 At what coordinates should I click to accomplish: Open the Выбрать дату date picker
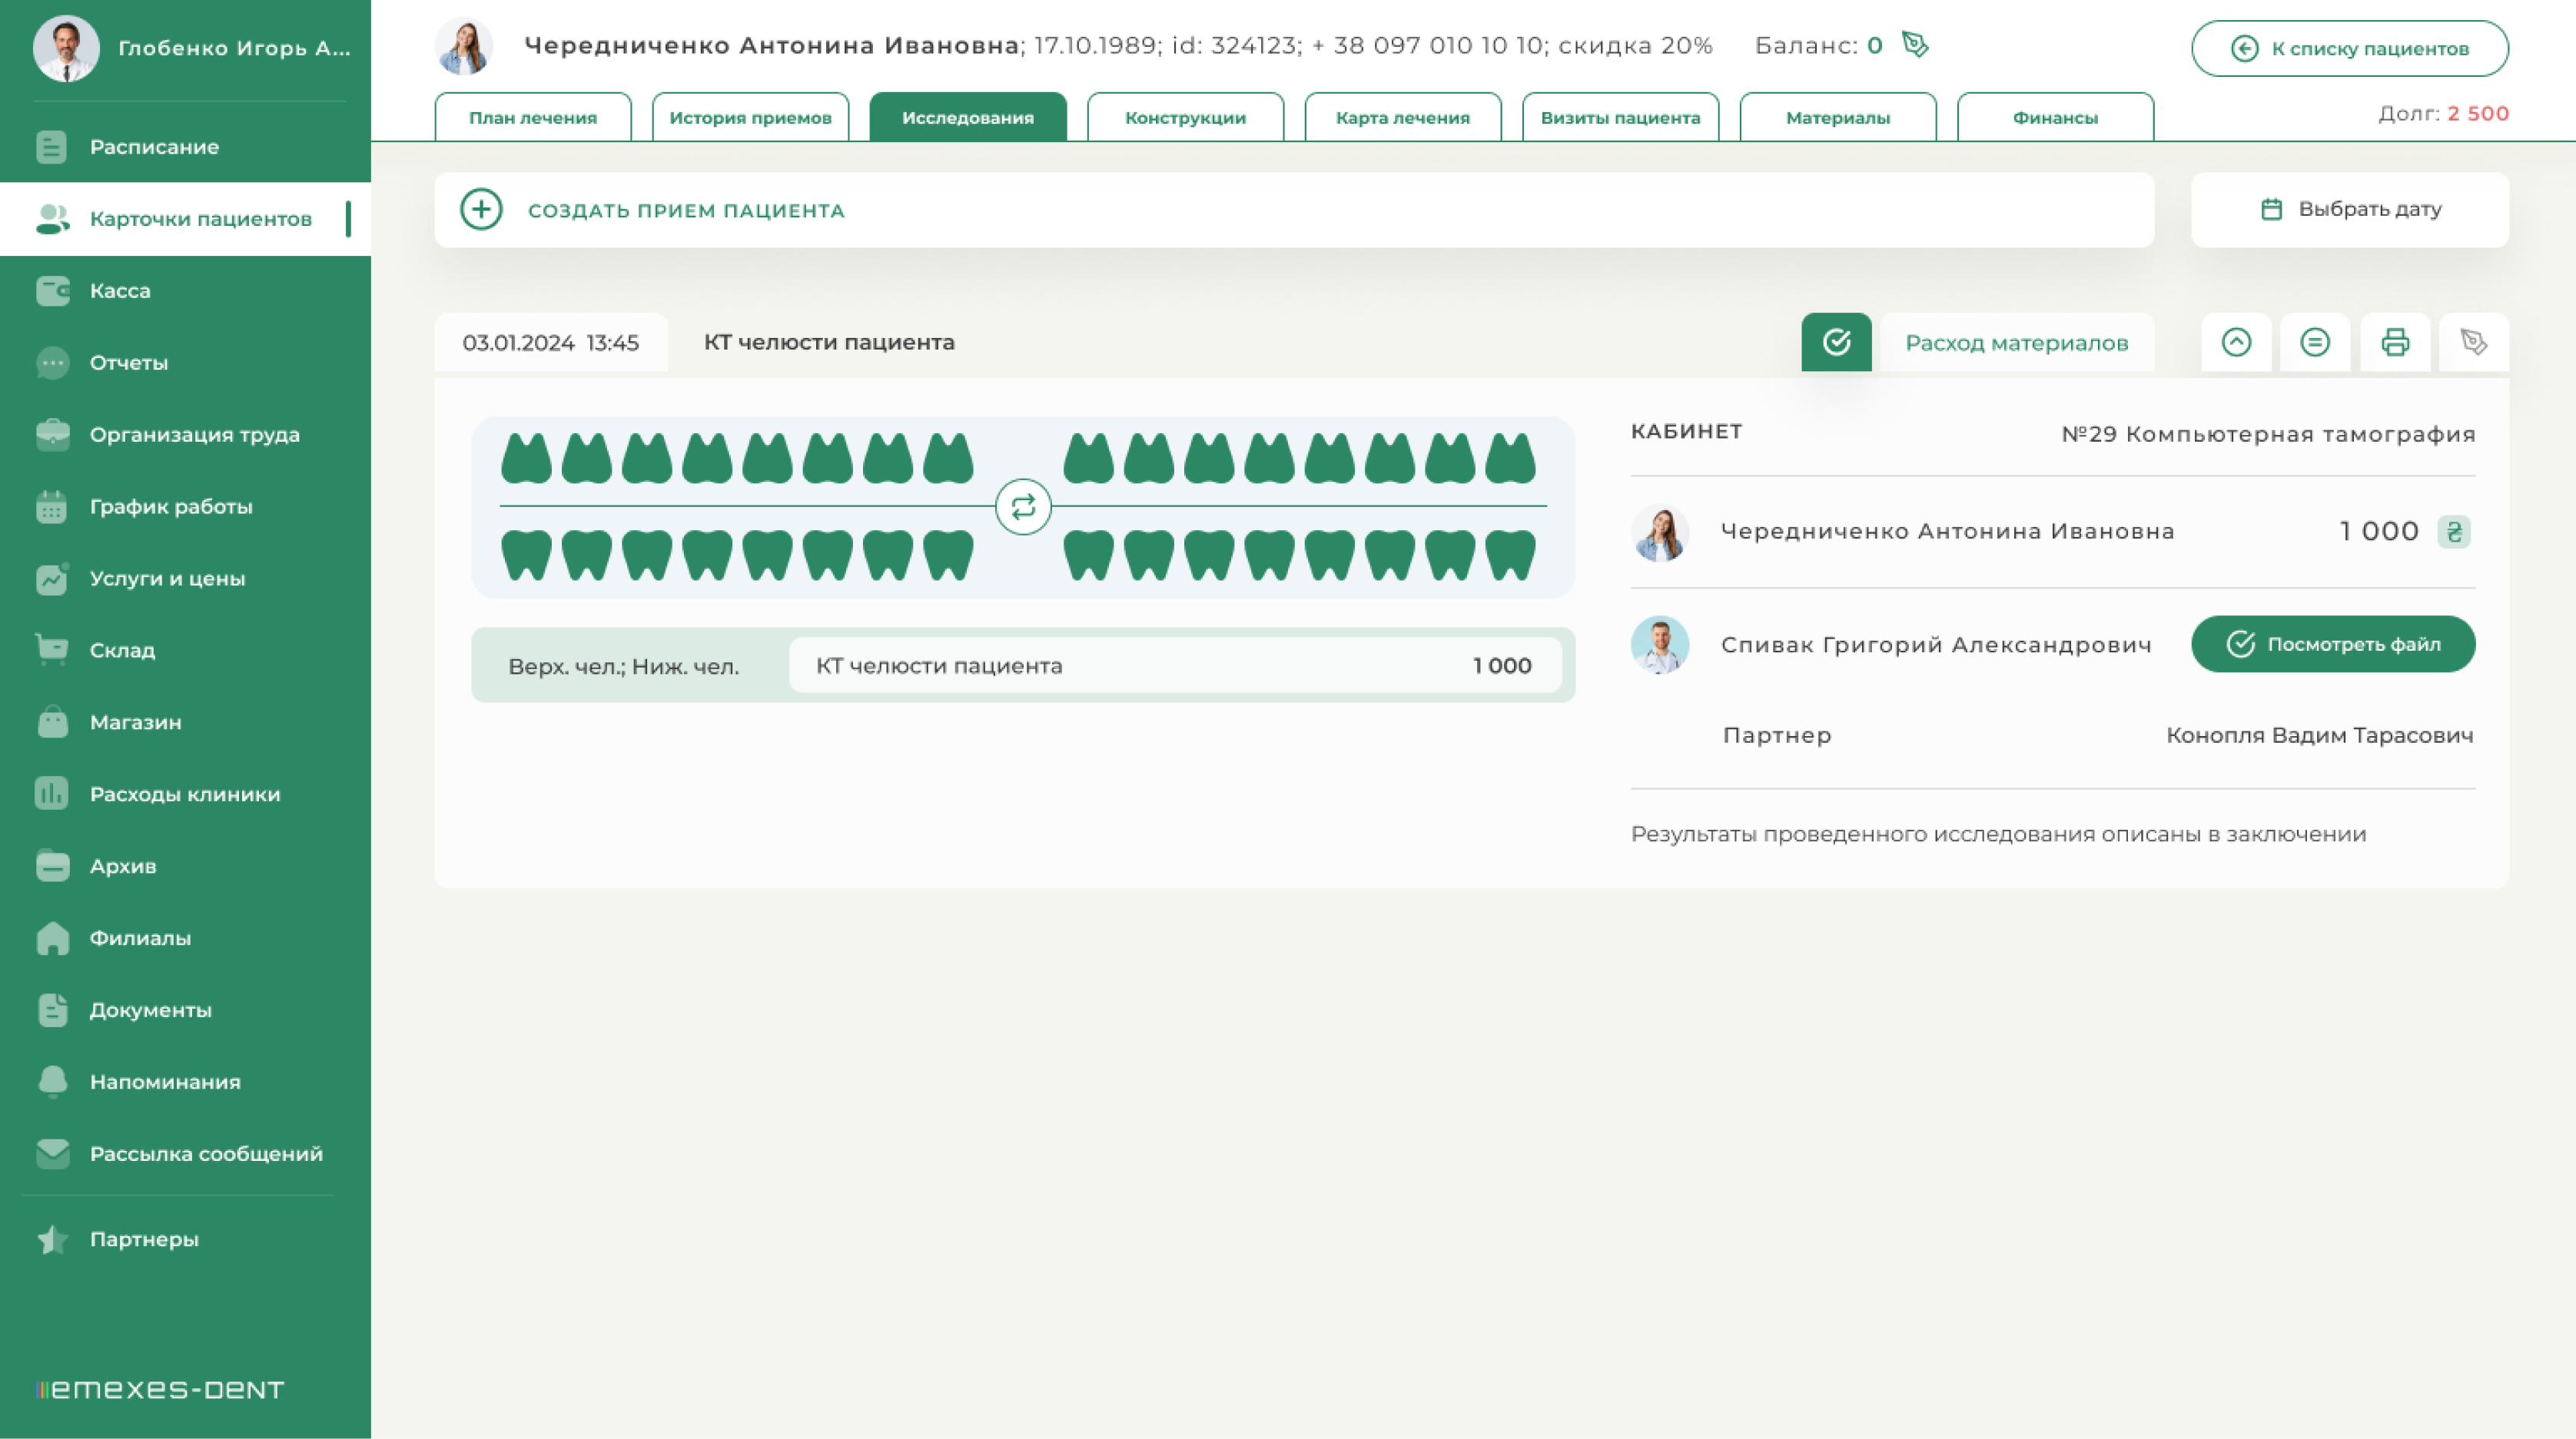pyautogui.click(x=2349, y=209)
